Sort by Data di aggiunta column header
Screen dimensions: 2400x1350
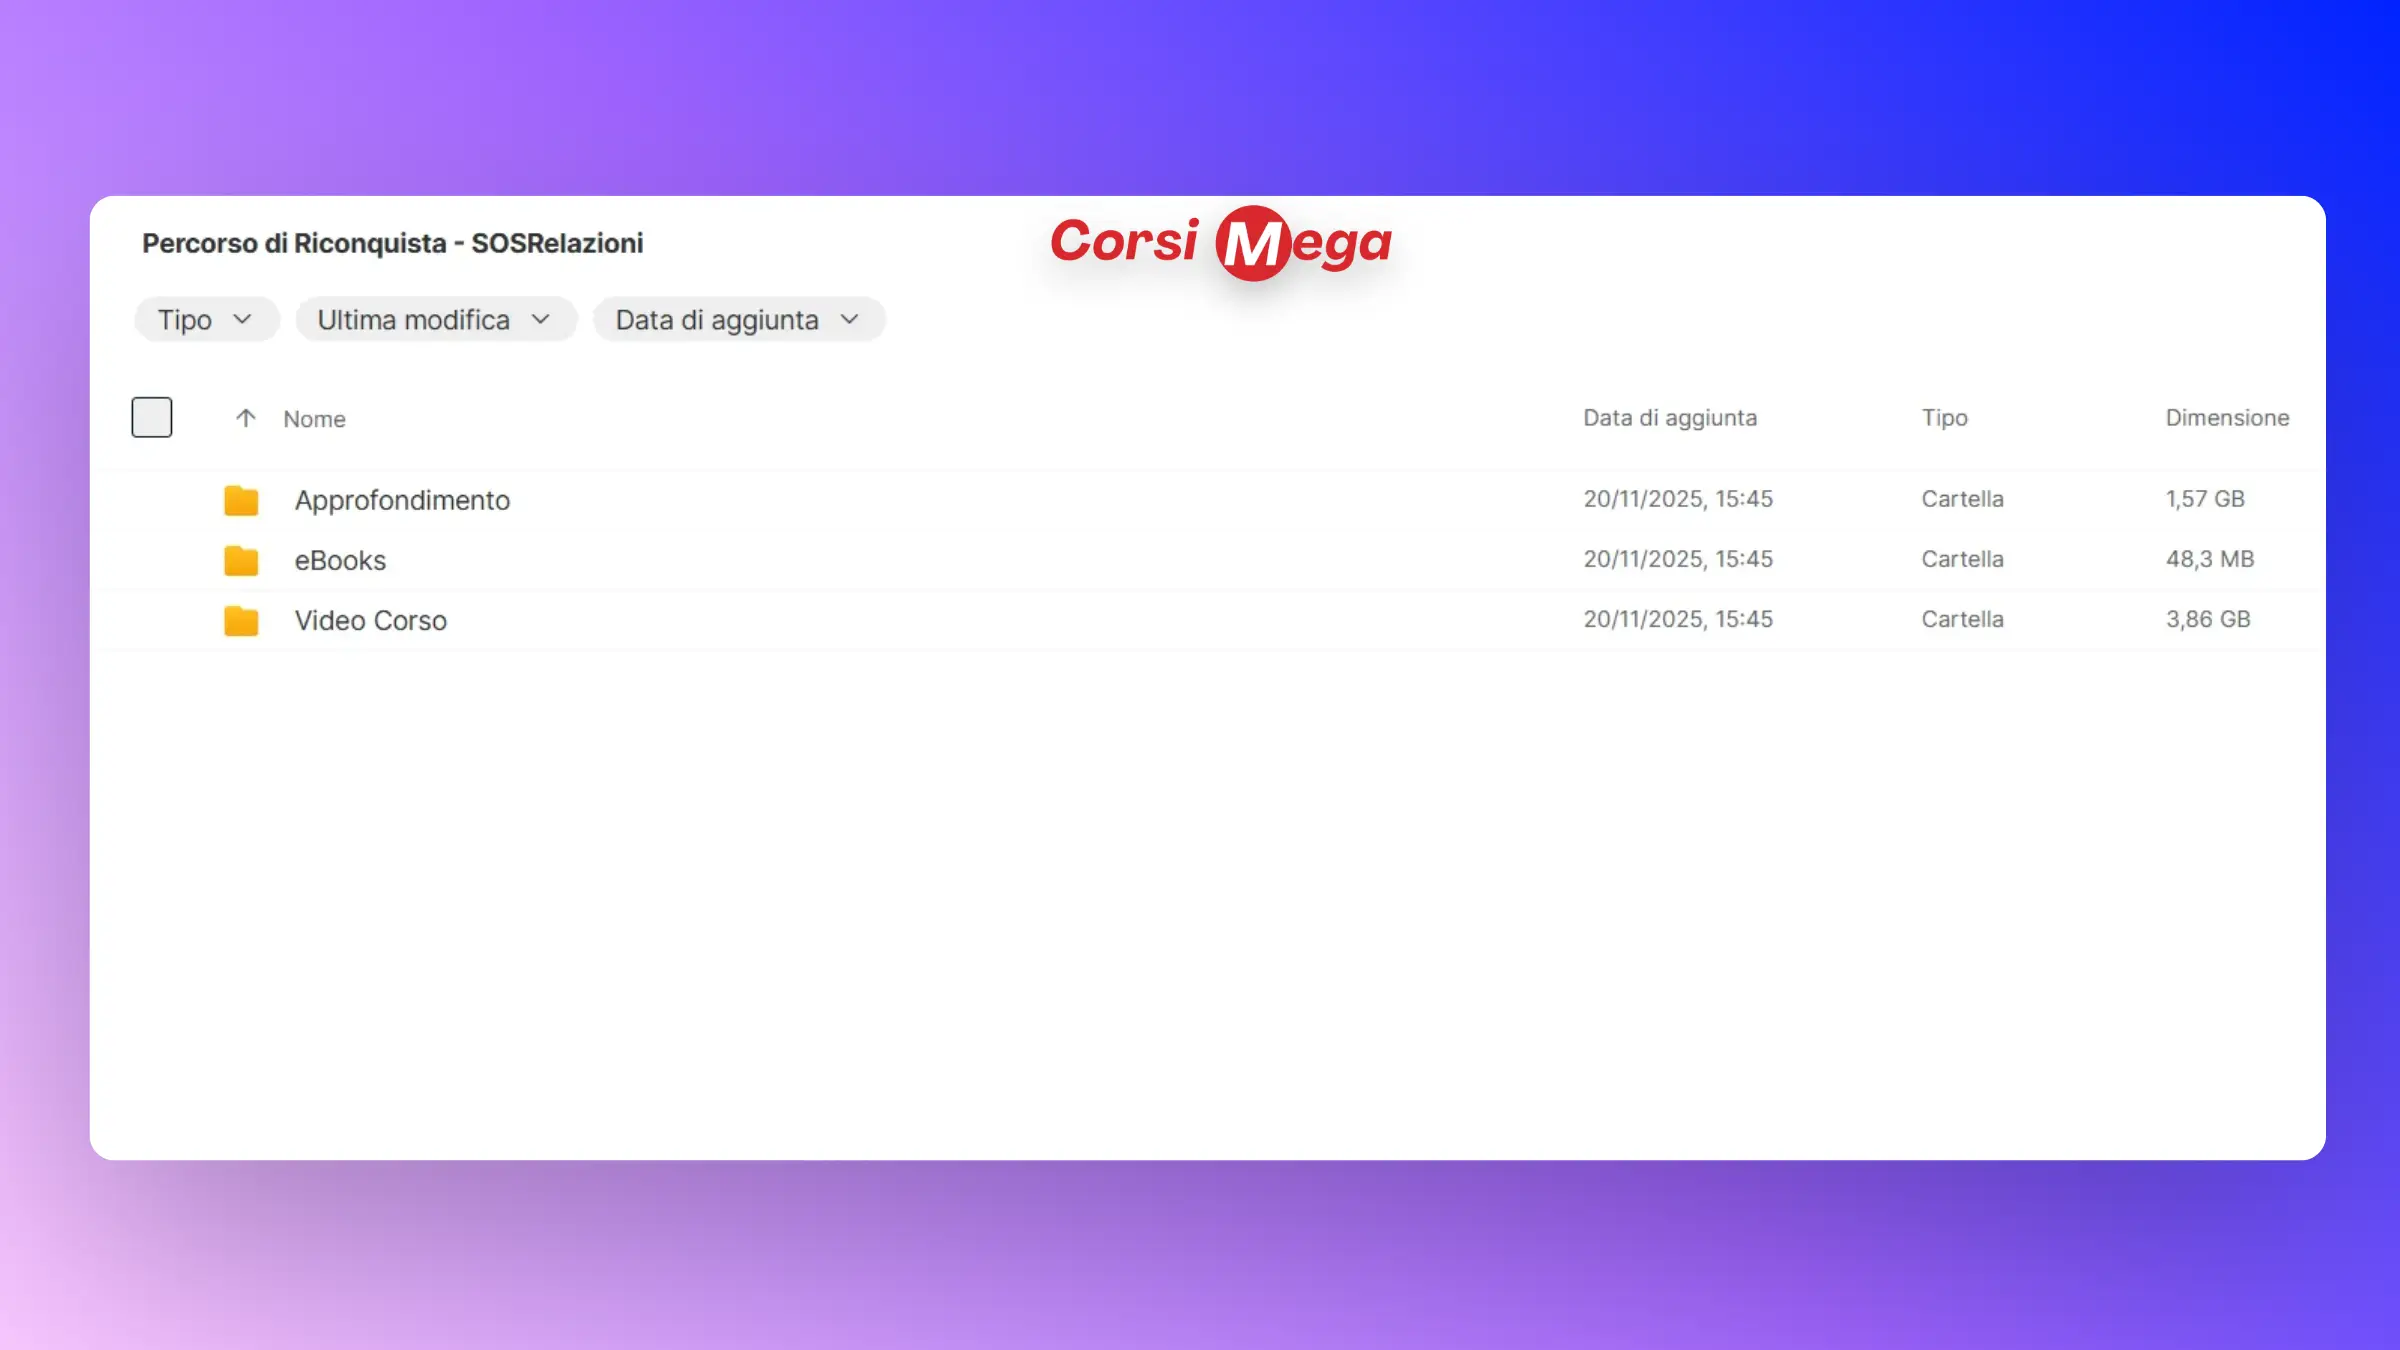point(1669,418)
